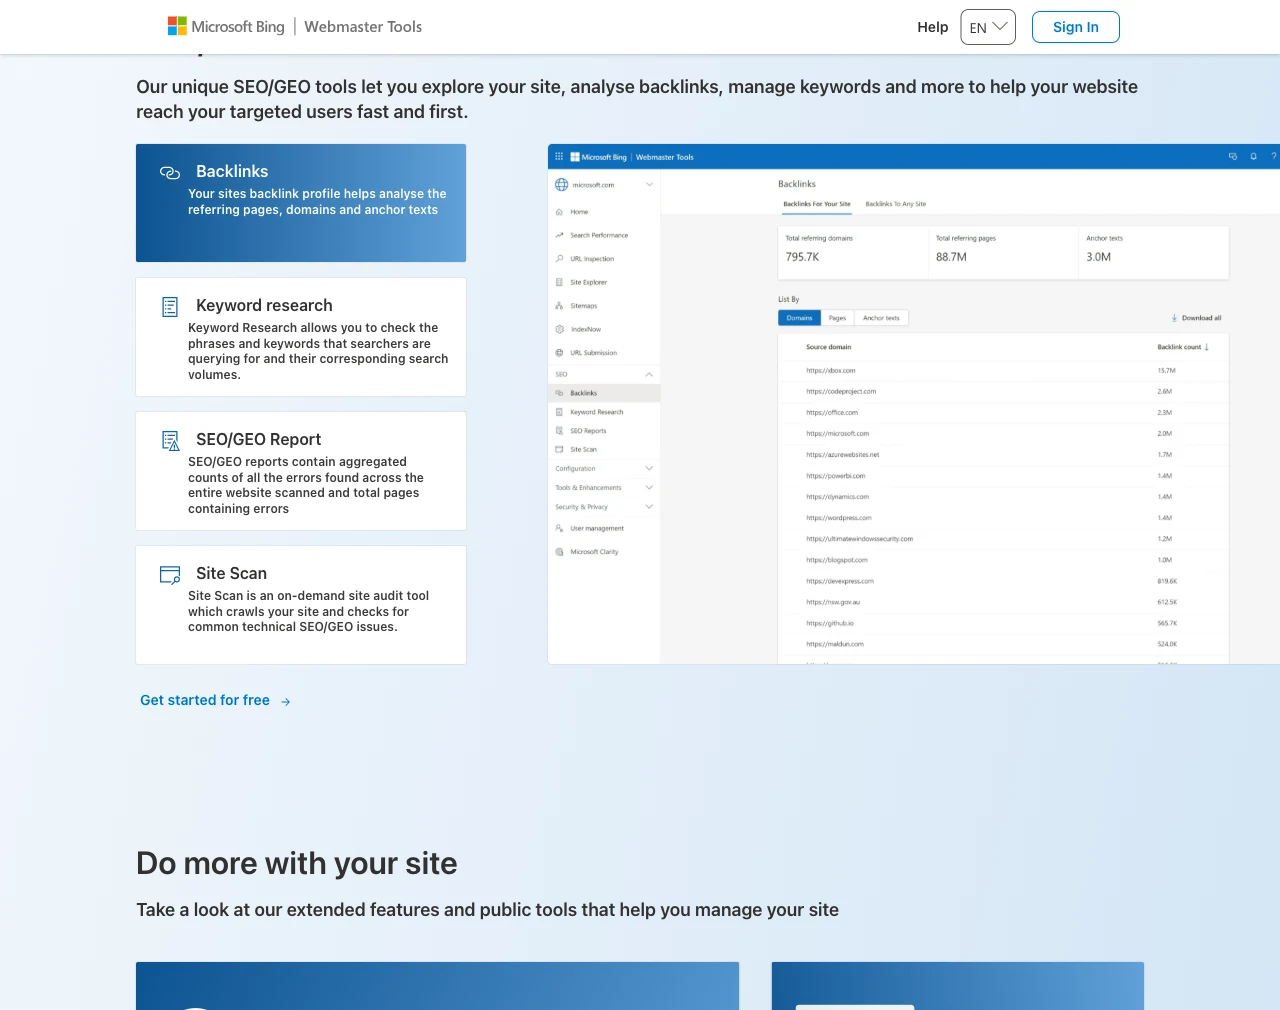Image resolution: width=1280 pixels, height=1010 pixels.
Task: Click the document icon on Keyword research card
Action: pyautogui.click(x=170, y=307)
